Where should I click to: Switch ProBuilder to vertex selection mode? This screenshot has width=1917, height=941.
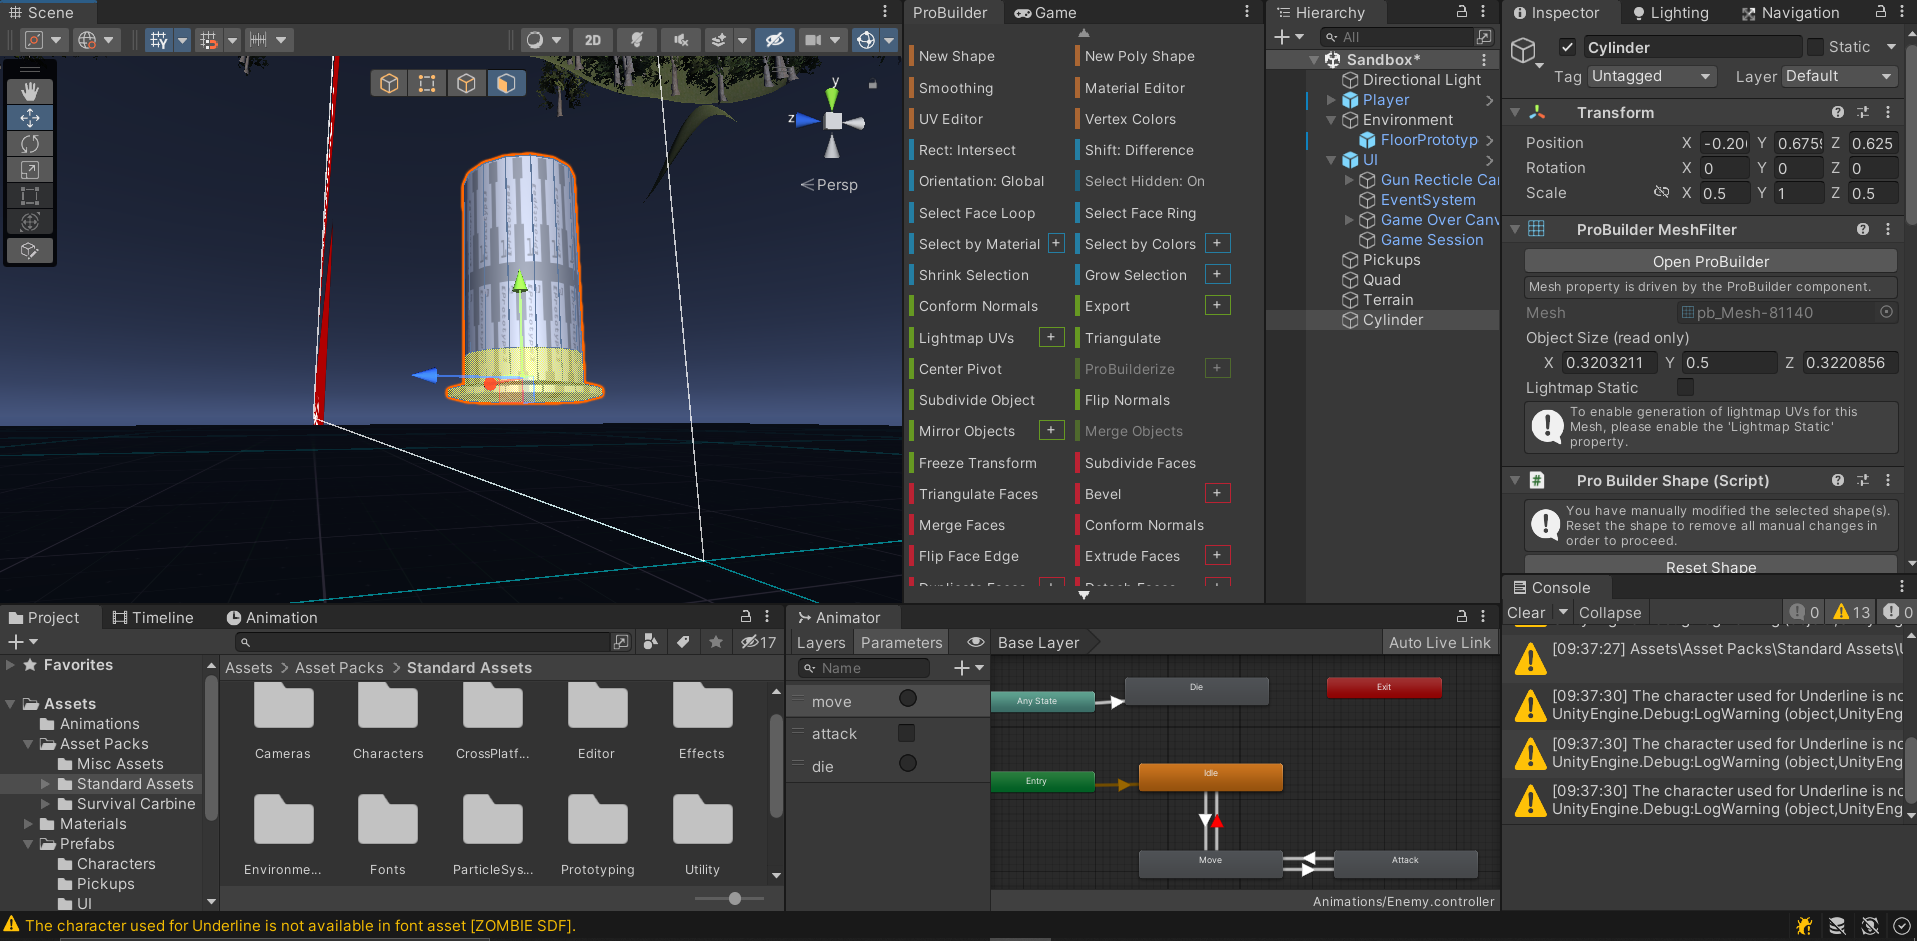point(427,83)
